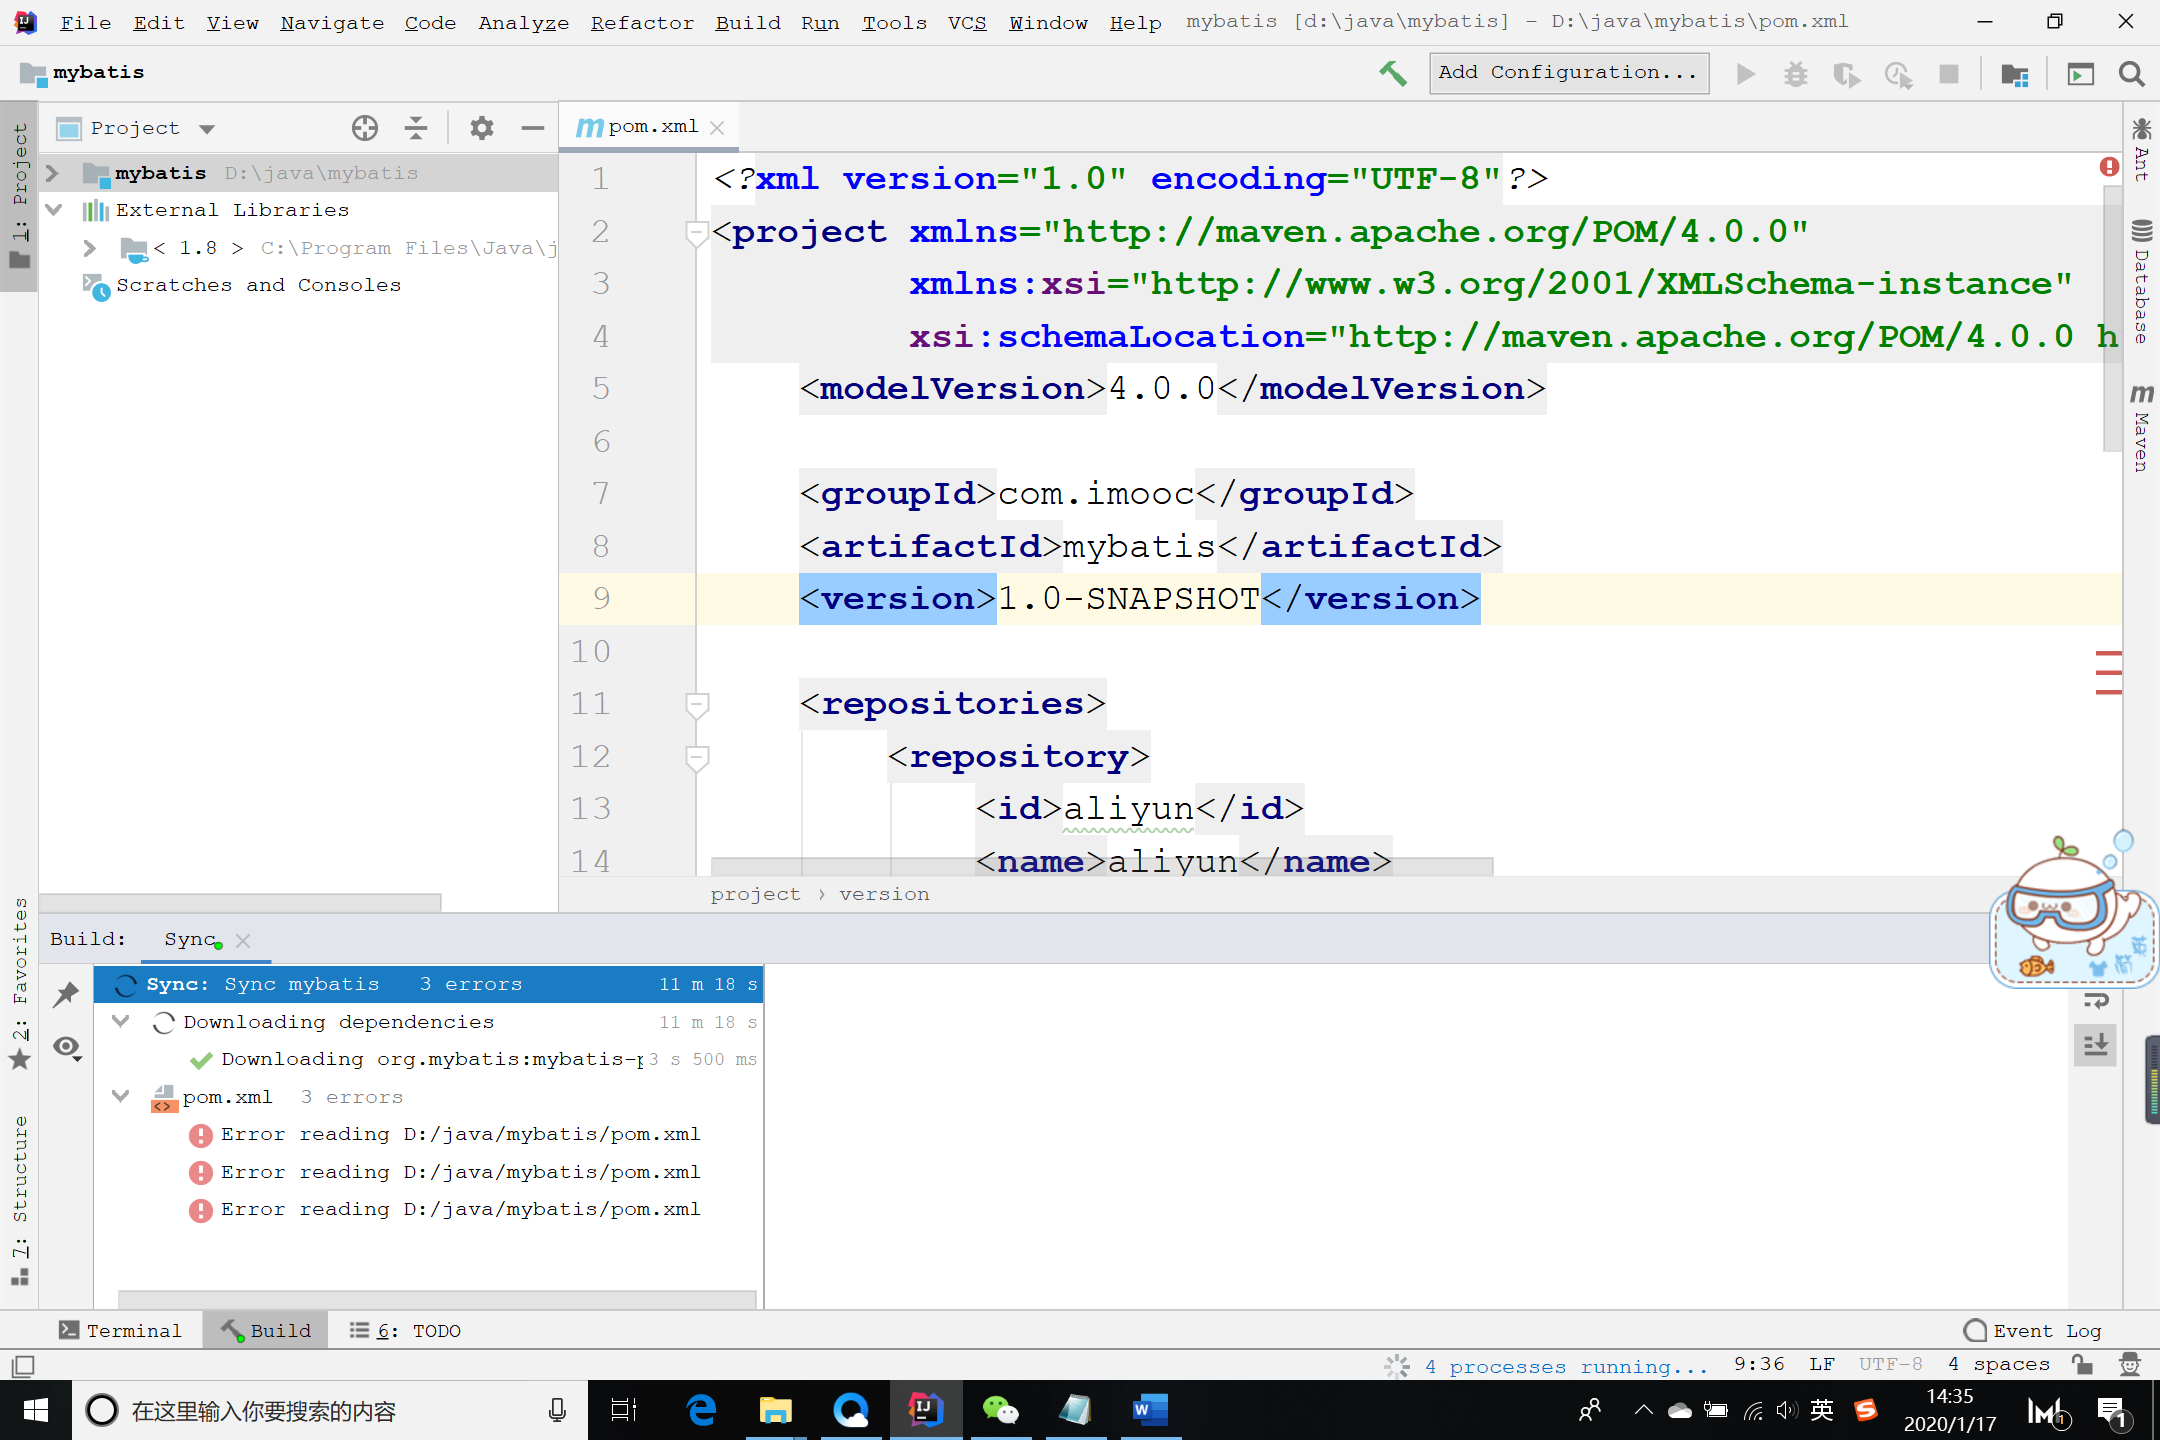The width and height of the screenshot is (2160, 1440).
Task: Switch to the Terminal tab
Action: click(x=120, y=1330)
